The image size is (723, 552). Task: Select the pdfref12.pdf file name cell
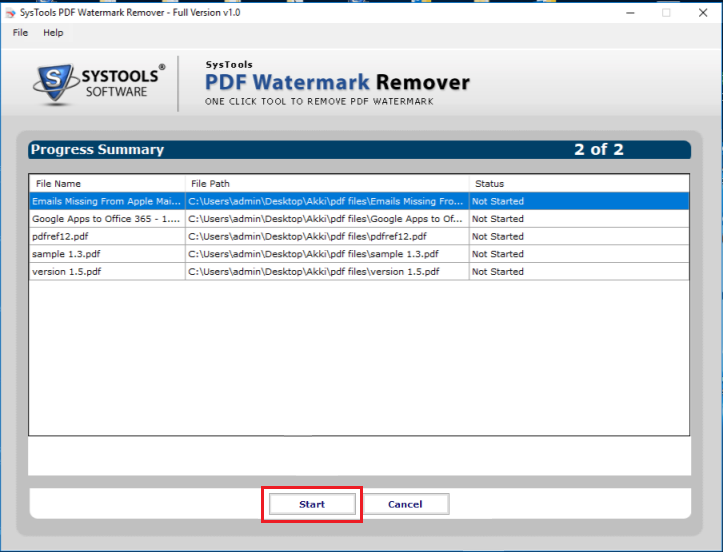(x=107, y=236)
